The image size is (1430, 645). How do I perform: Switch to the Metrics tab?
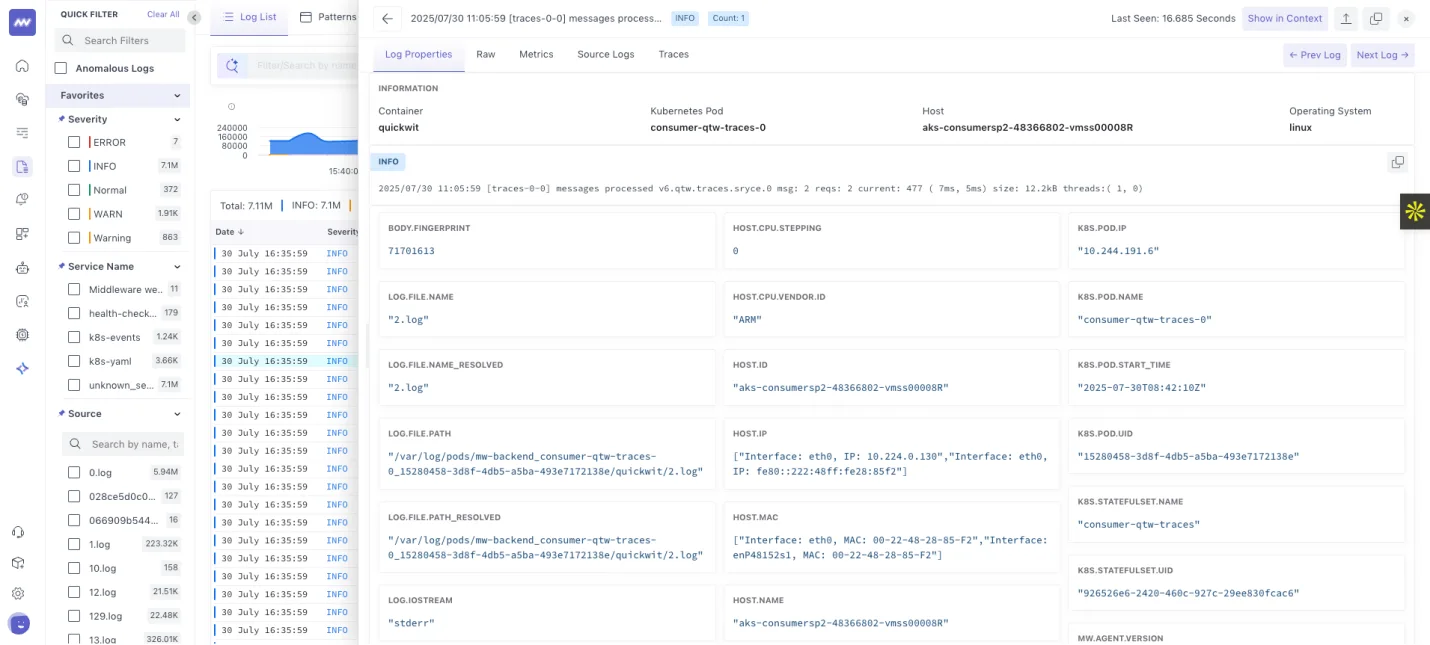(536, 54)
